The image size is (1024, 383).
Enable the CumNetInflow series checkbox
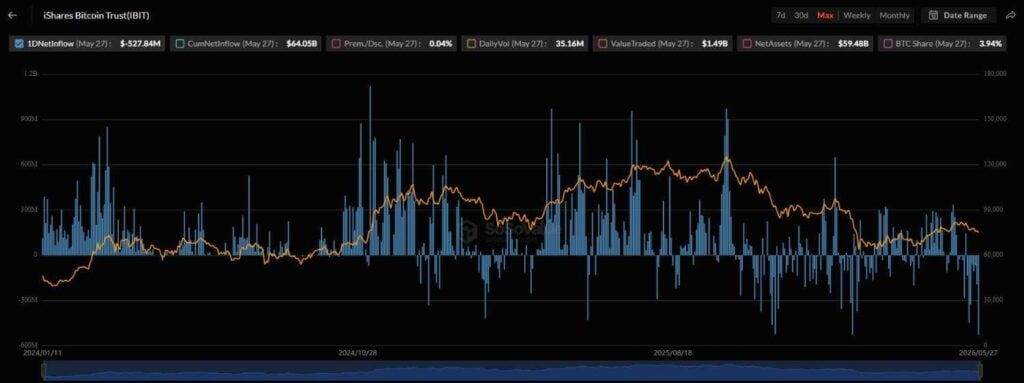[x=180, y=44]
